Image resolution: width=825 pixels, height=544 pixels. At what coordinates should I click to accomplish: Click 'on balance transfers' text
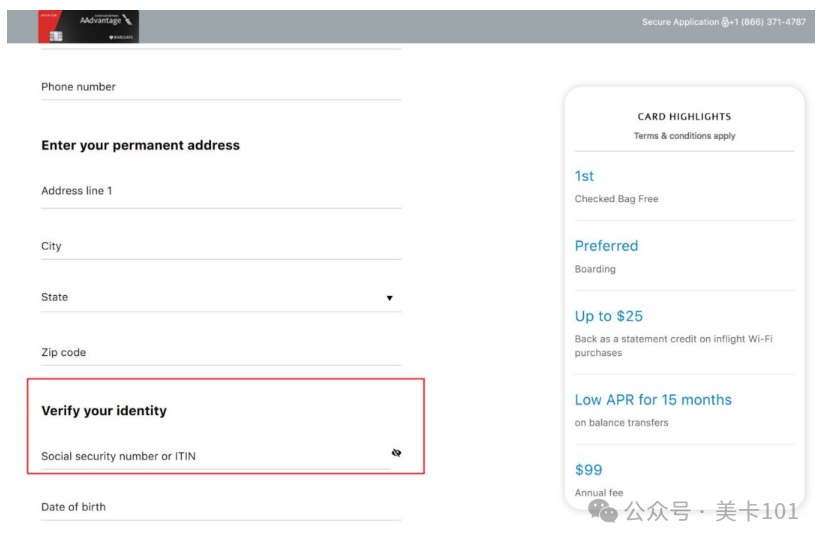[621, 422]
